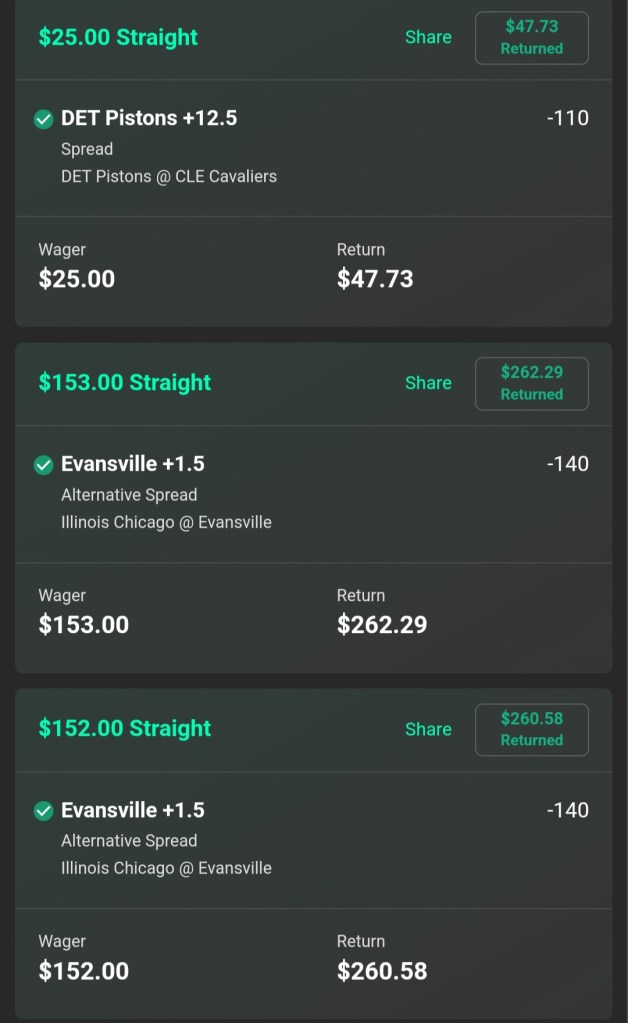Tap the $47.73 Returned badge

[x=531, y=38]
